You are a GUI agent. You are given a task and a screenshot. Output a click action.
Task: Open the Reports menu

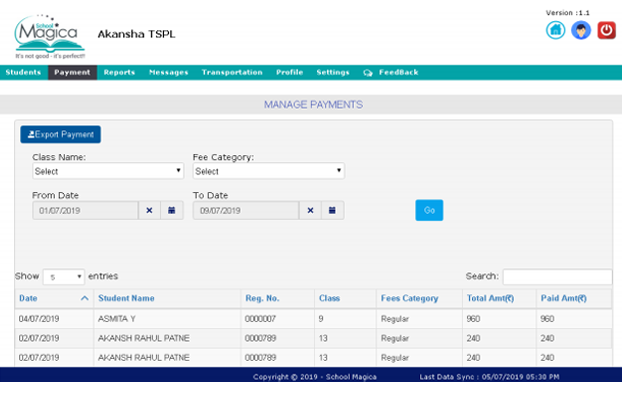(x=119, y=73)
